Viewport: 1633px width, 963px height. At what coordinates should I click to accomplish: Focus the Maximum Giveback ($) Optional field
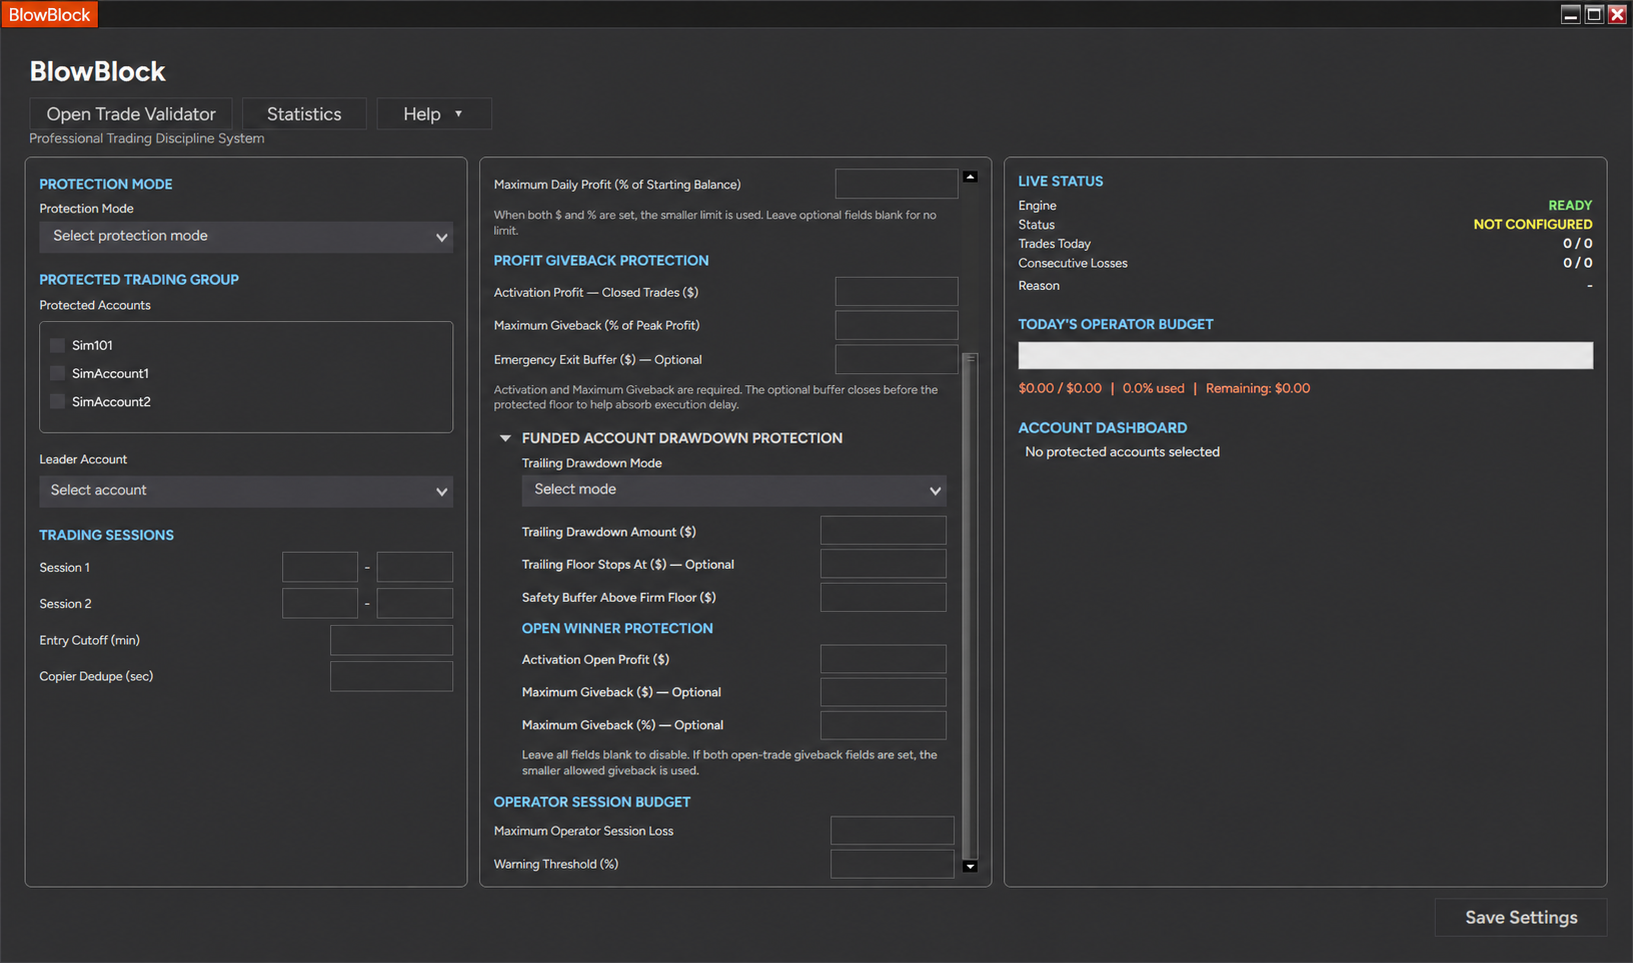pos(883,692)
